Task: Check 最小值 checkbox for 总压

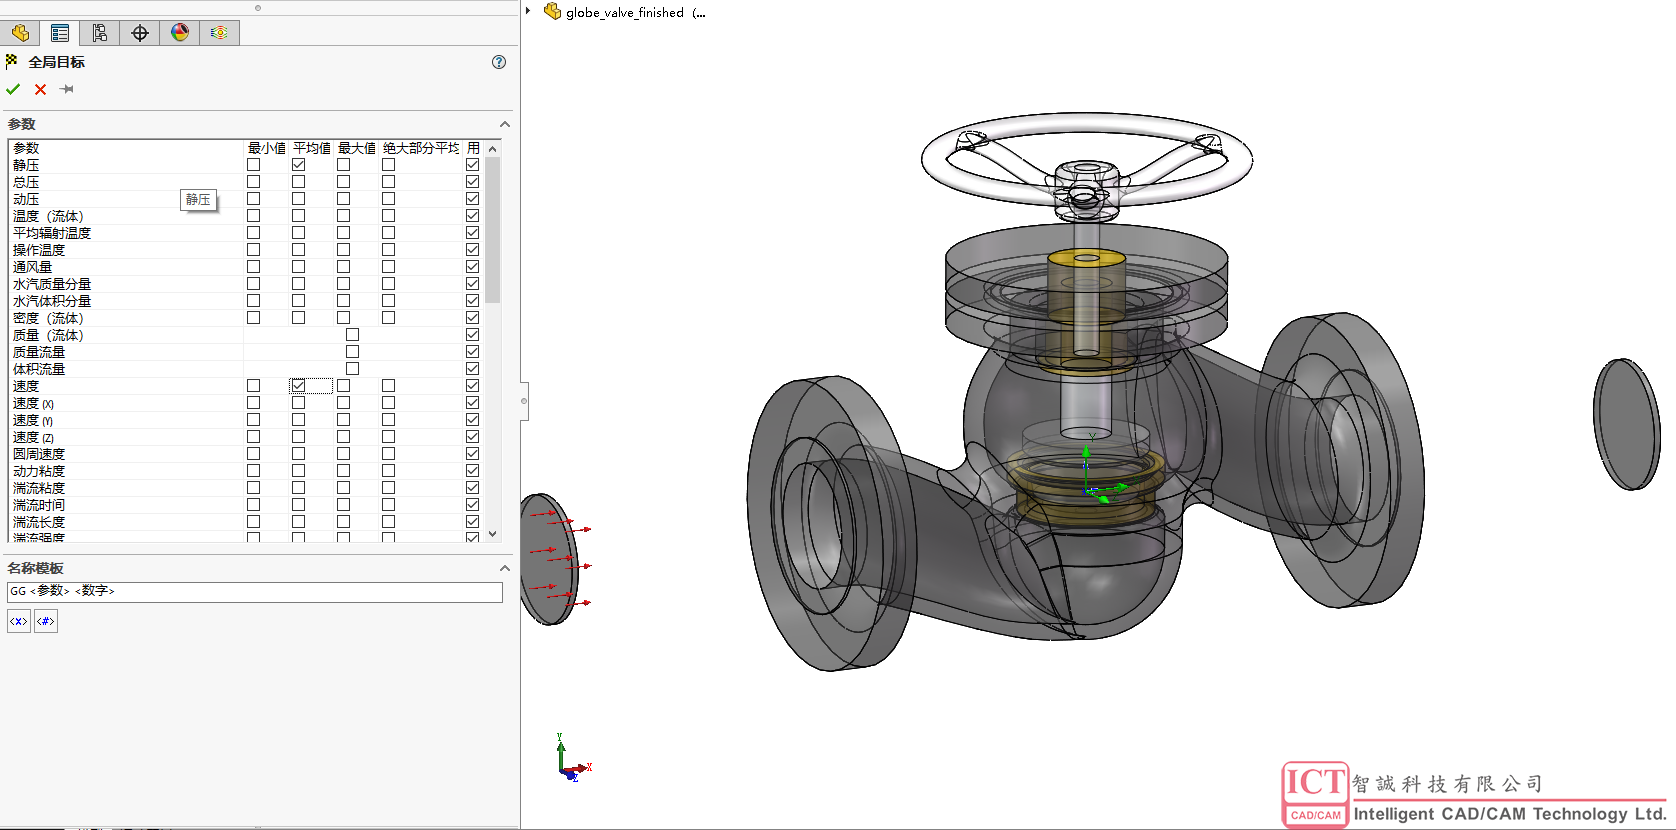Action: pos(253,182)
